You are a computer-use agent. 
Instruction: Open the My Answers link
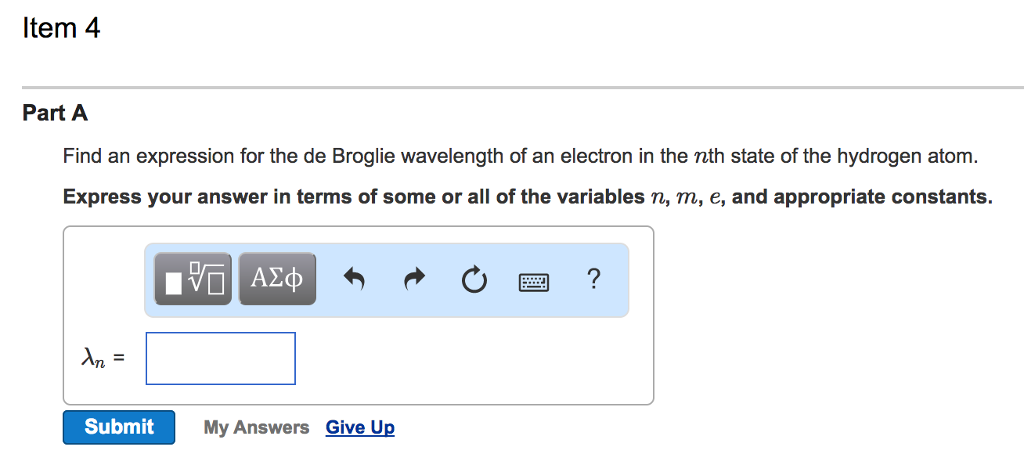click(256, 427)
